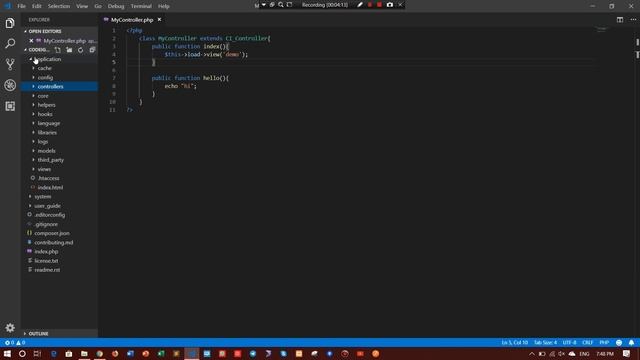Refresh the explorer file tree

[x=81, y=50]
